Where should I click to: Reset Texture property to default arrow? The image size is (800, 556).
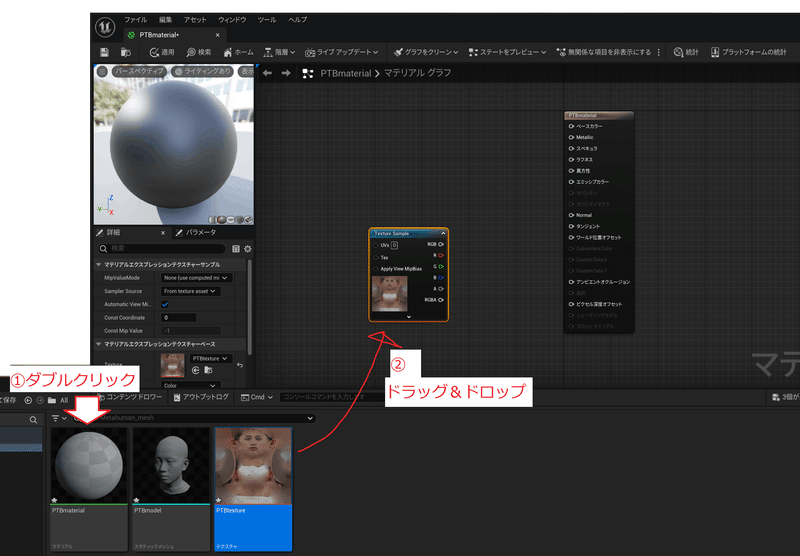240,364
